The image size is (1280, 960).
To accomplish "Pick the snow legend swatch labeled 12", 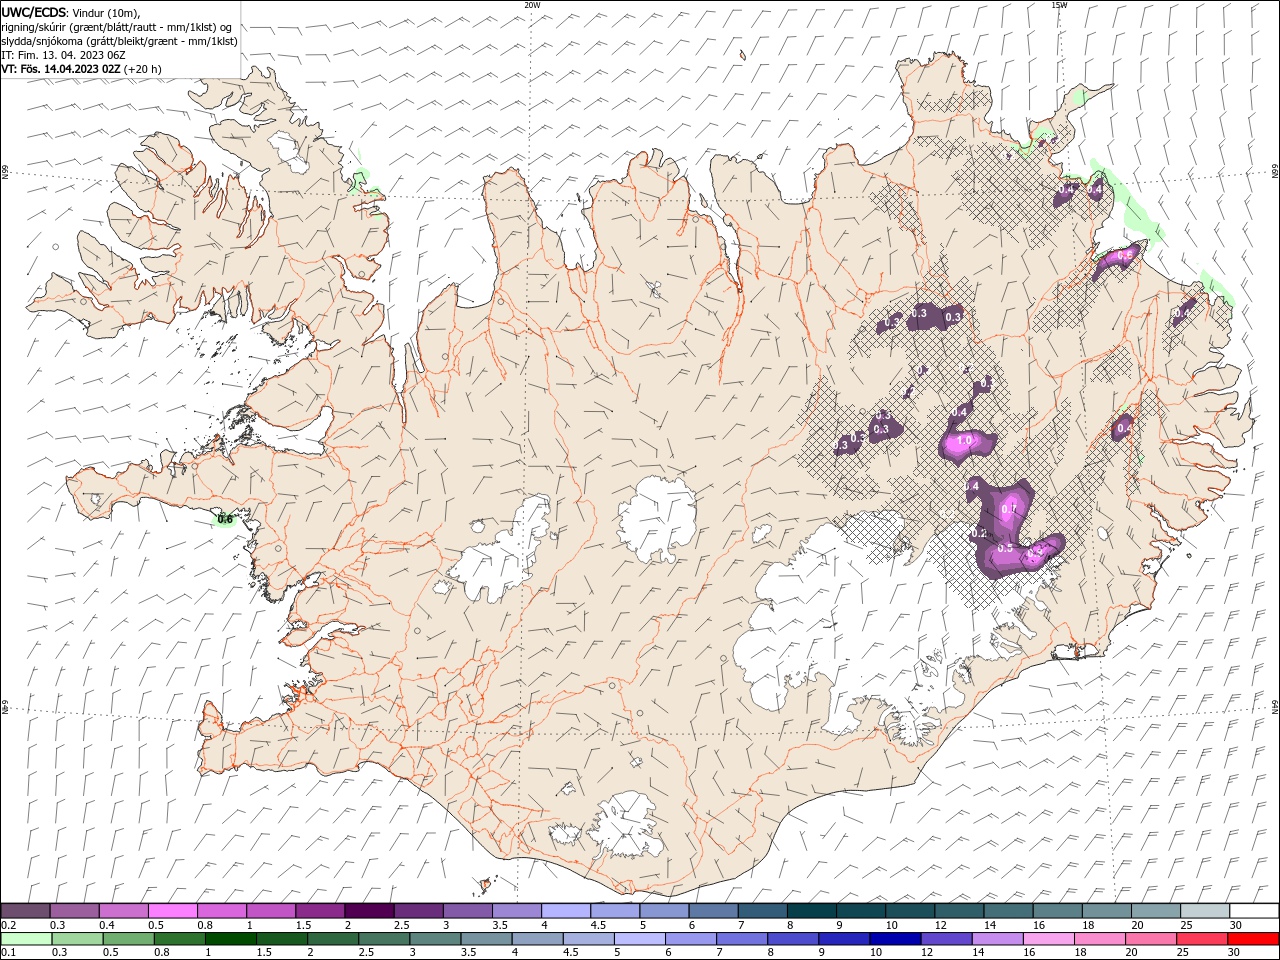I will point(958,911).
